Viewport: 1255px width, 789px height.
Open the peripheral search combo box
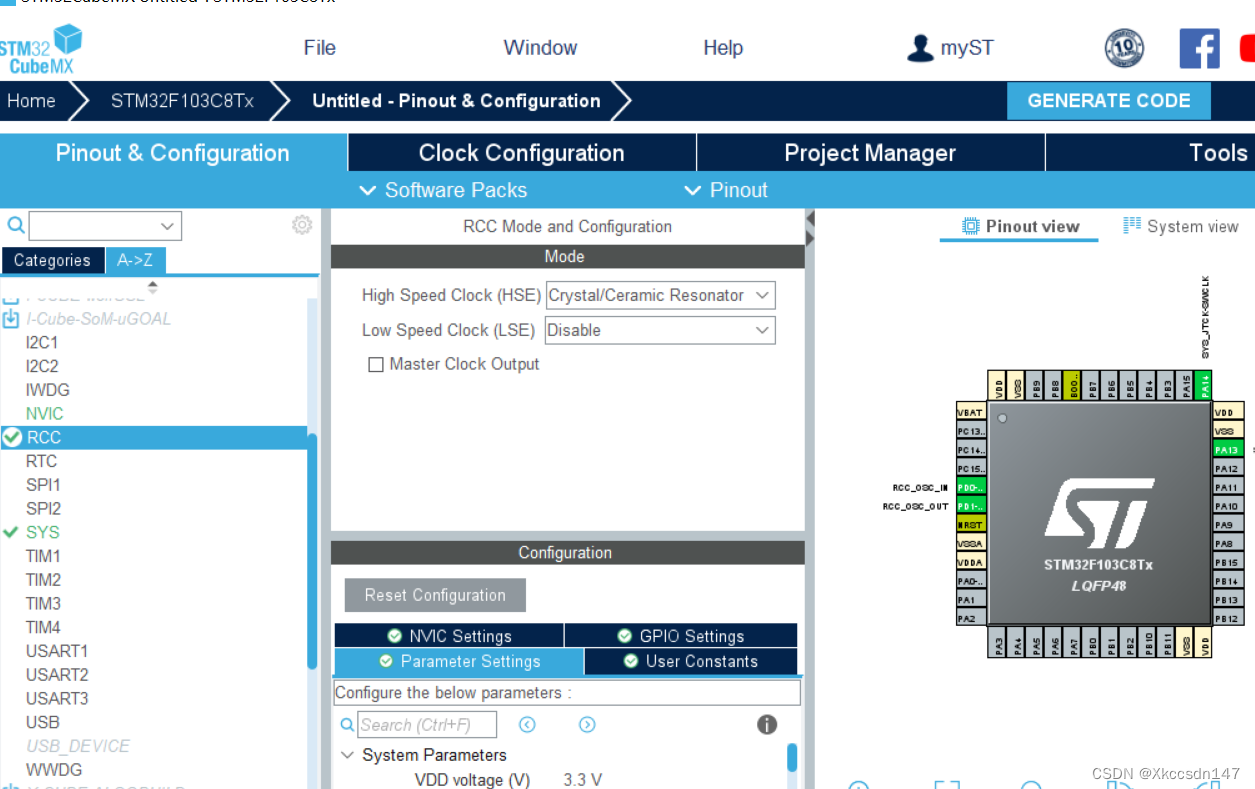[105, 226]
